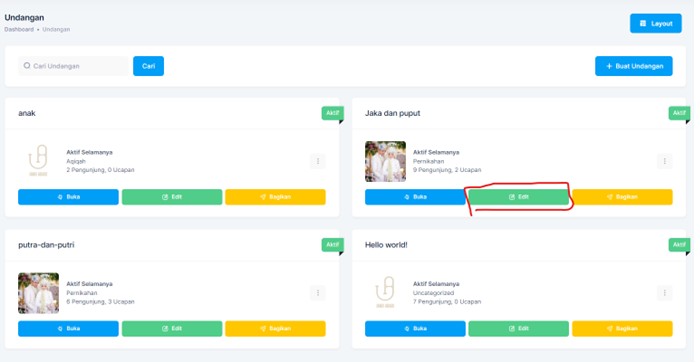This screenshot has height=362, width=694.
Task: Click Edit on the putra-dan-putri card
Action: [172, 328]
